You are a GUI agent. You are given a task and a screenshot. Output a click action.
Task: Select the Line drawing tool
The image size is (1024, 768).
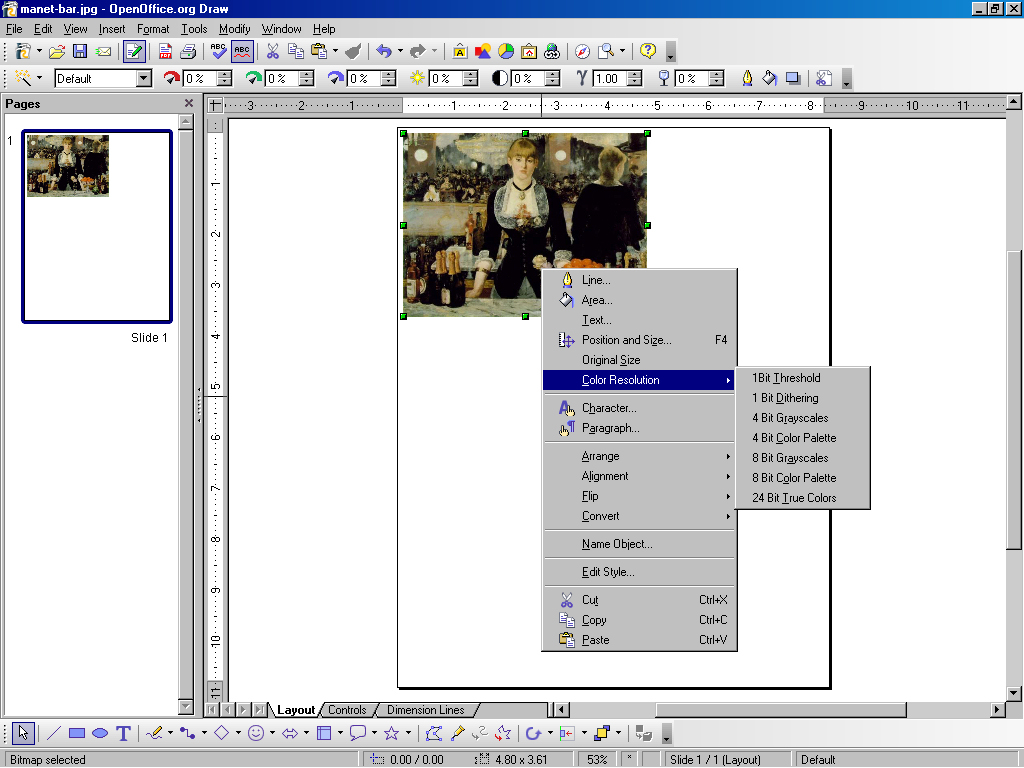(54, 733)
